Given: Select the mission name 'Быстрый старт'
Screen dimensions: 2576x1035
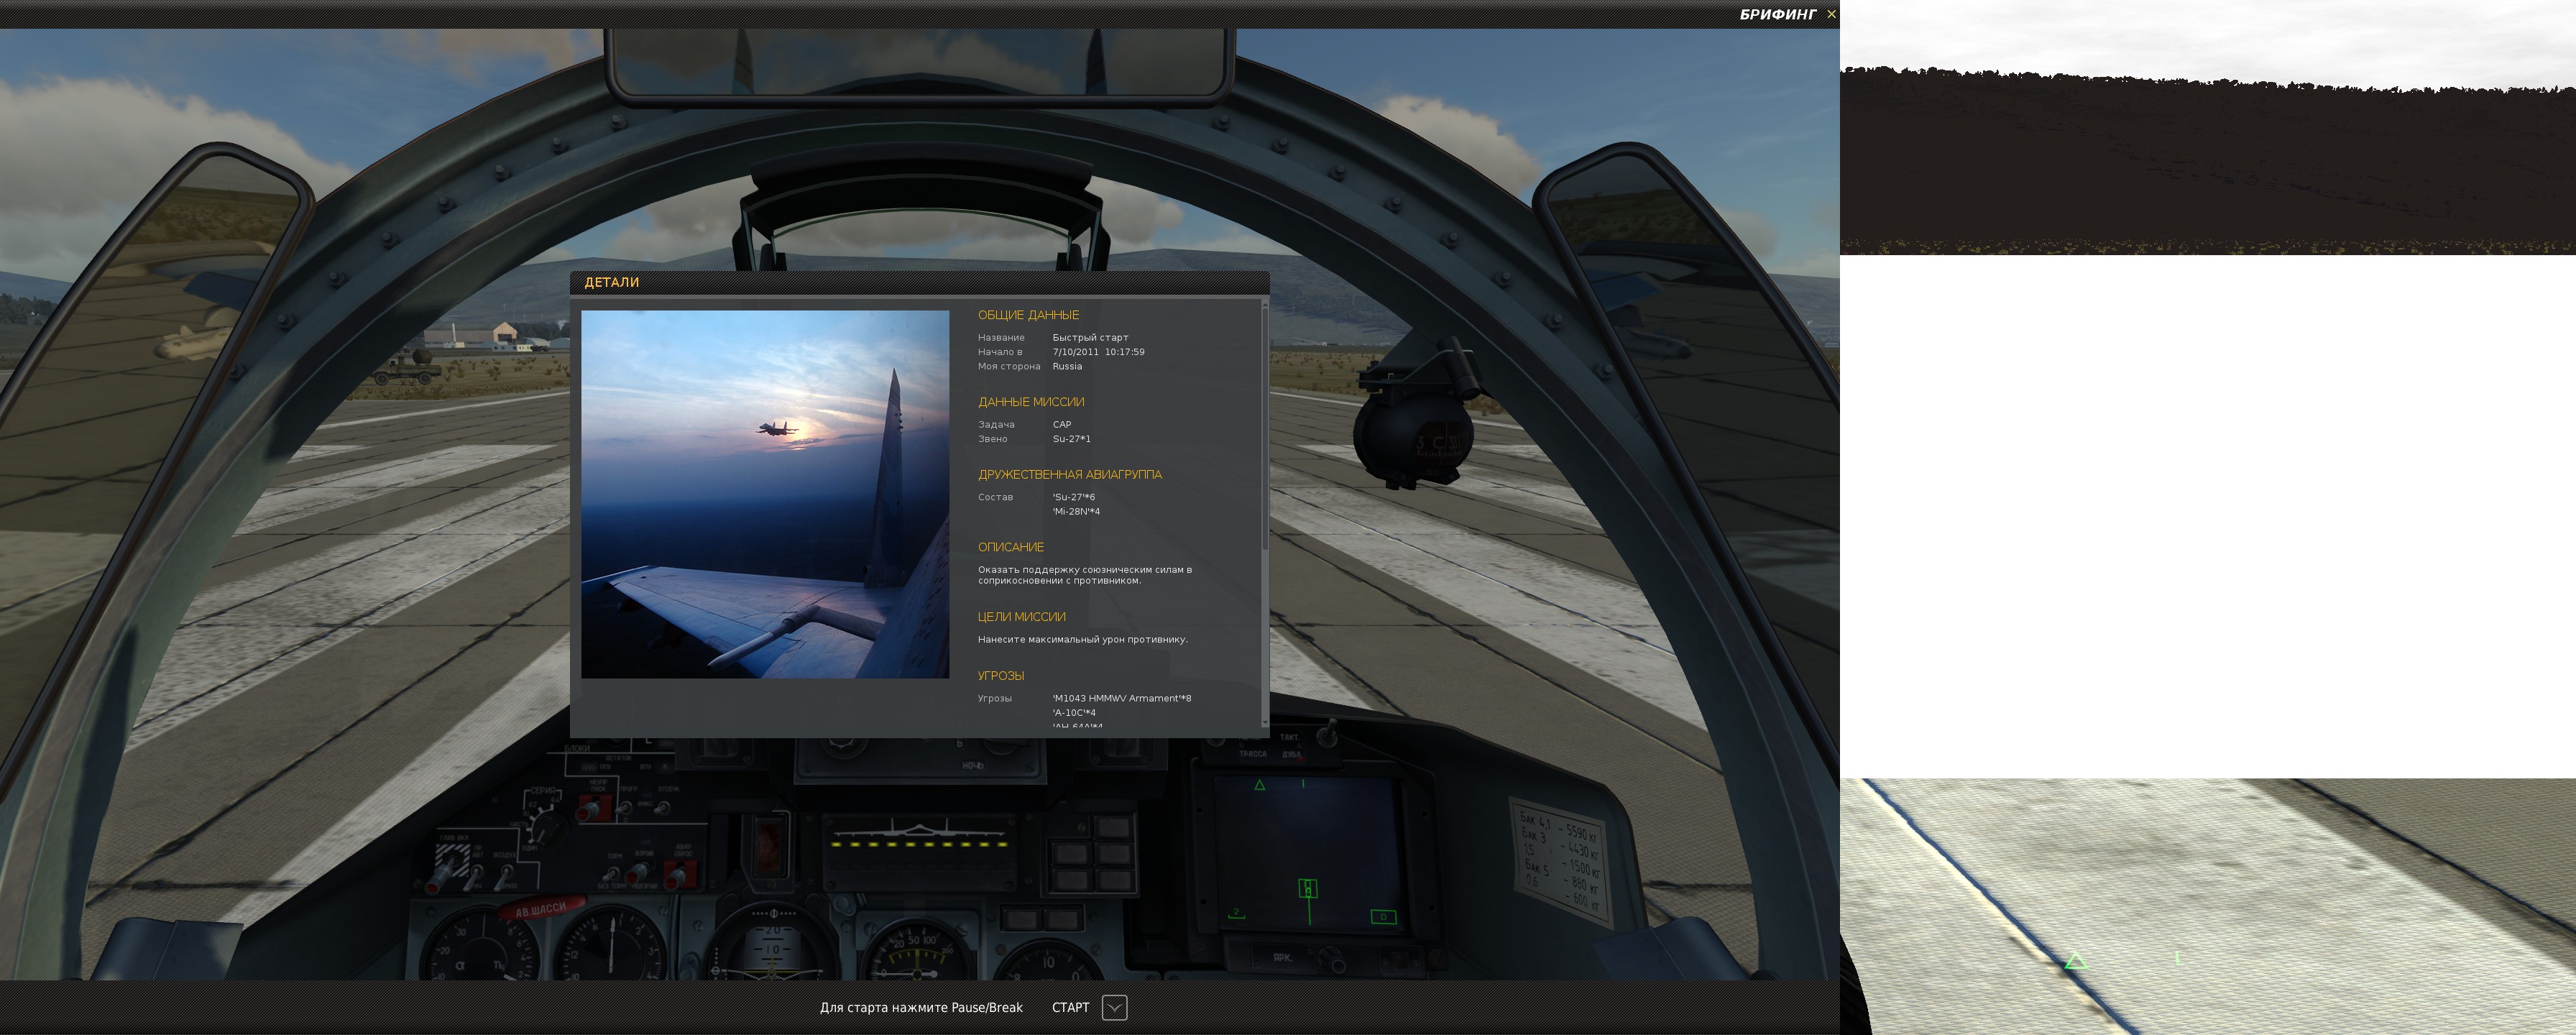Looking at the screenshot, I should coord(1090,338).
